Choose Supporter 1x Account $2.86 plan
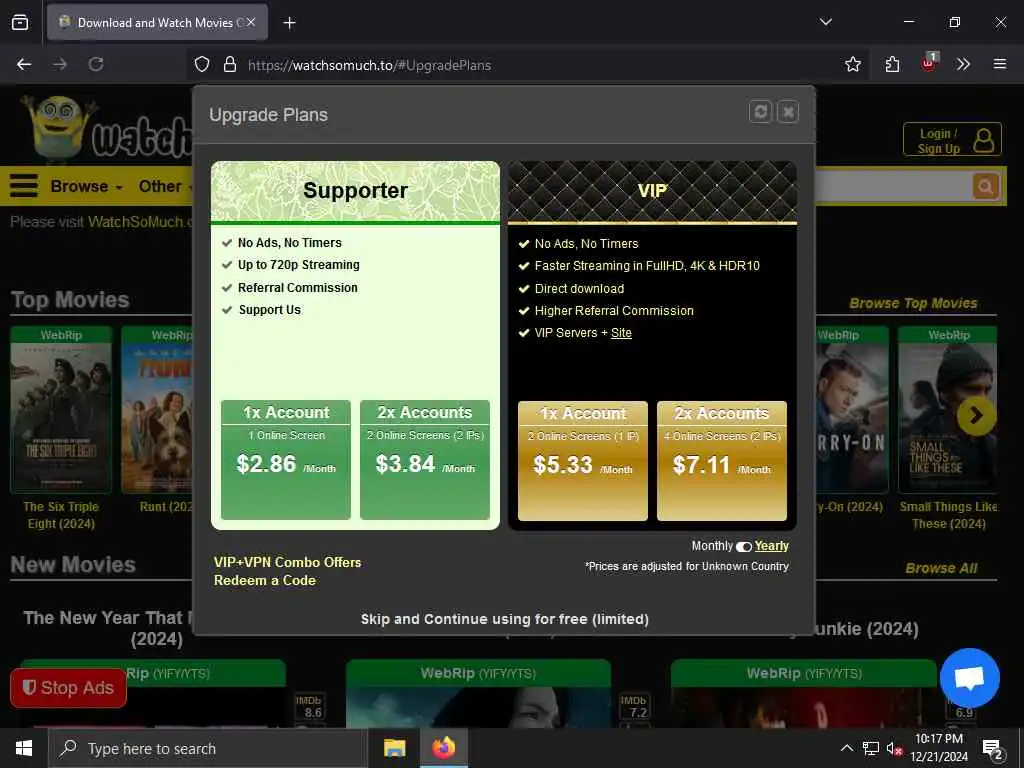The height and width of the screenshot is (768, 1024). point(286,460)
